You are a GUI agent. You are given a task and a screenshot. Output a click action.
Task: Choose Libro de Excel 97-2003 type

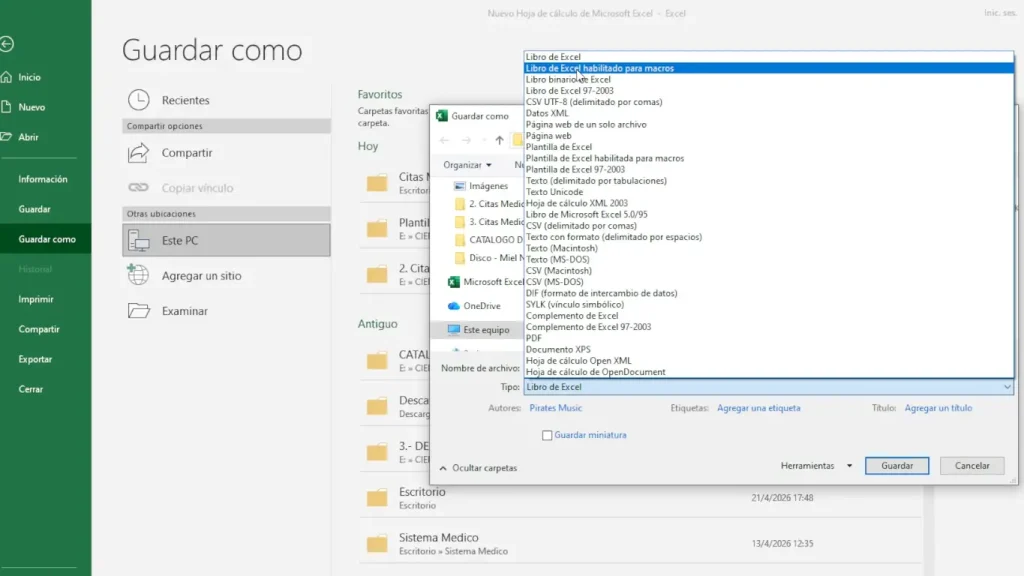[x=769, y=91]
